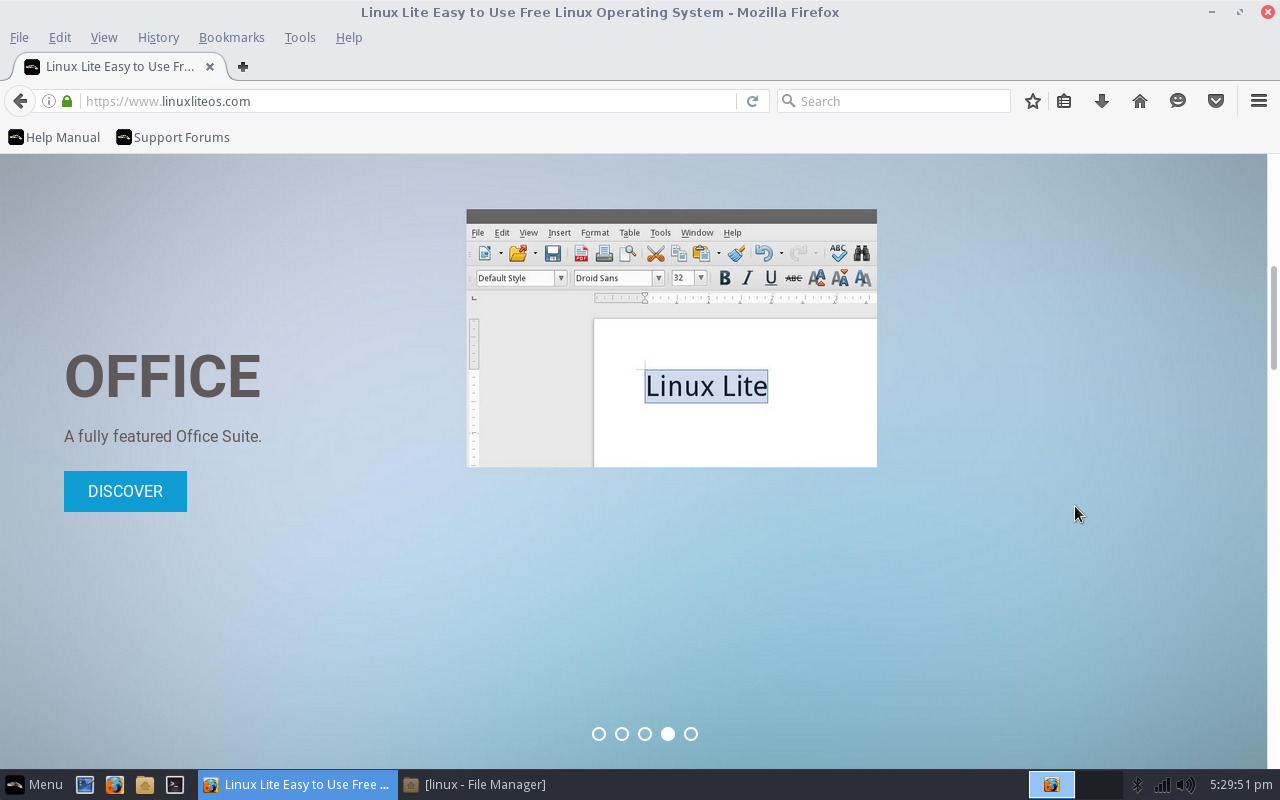Open the View menu

104,37
